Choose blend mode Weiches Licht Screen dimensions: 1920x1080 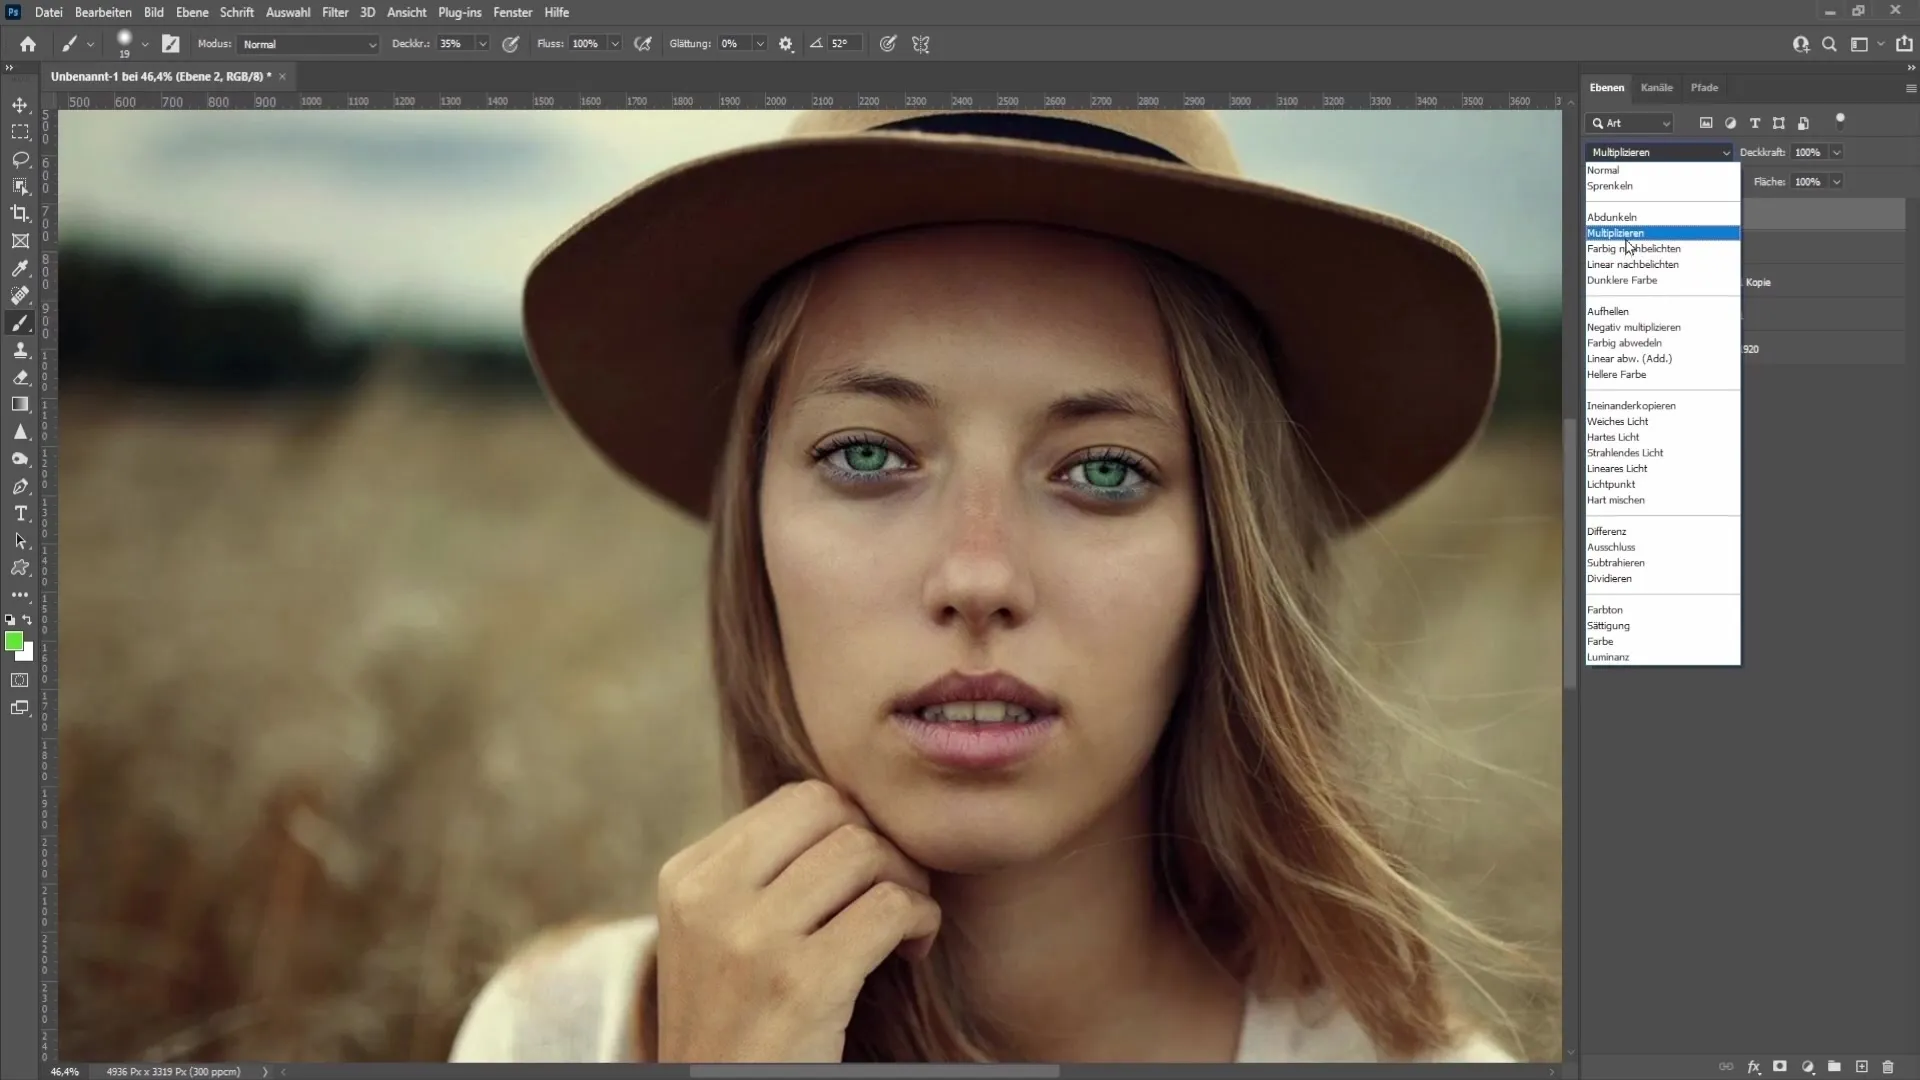coord(1663,421)
